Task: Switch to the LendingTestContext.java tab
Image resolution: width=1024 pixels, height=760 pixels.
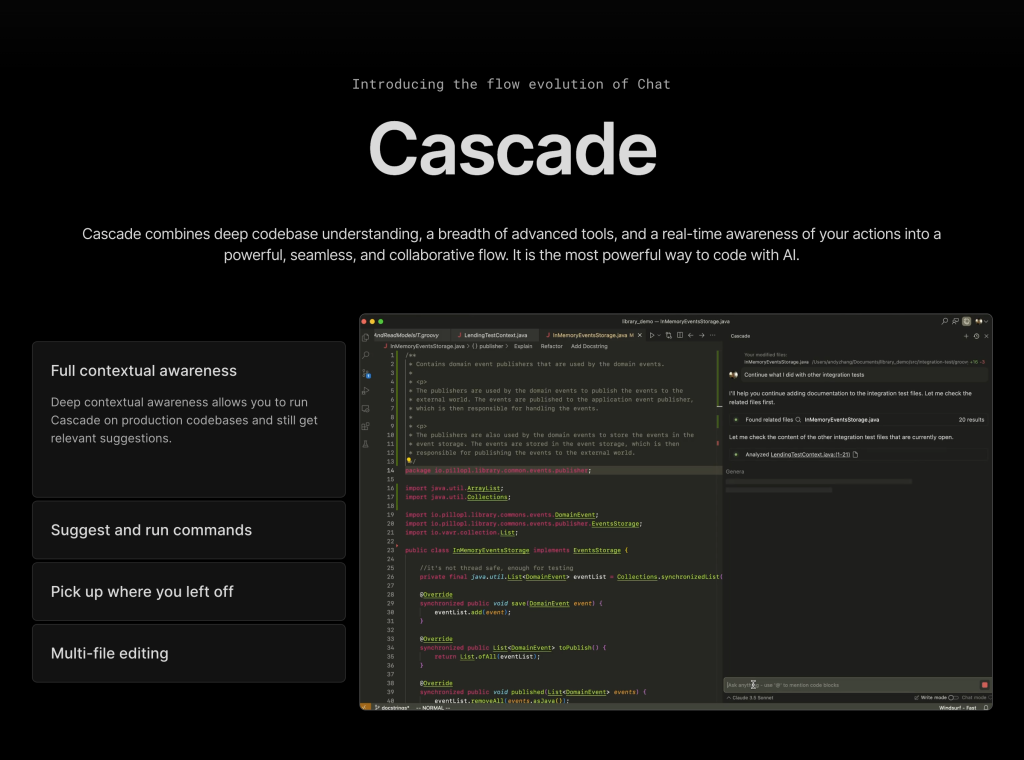Action: pos(493,335)
